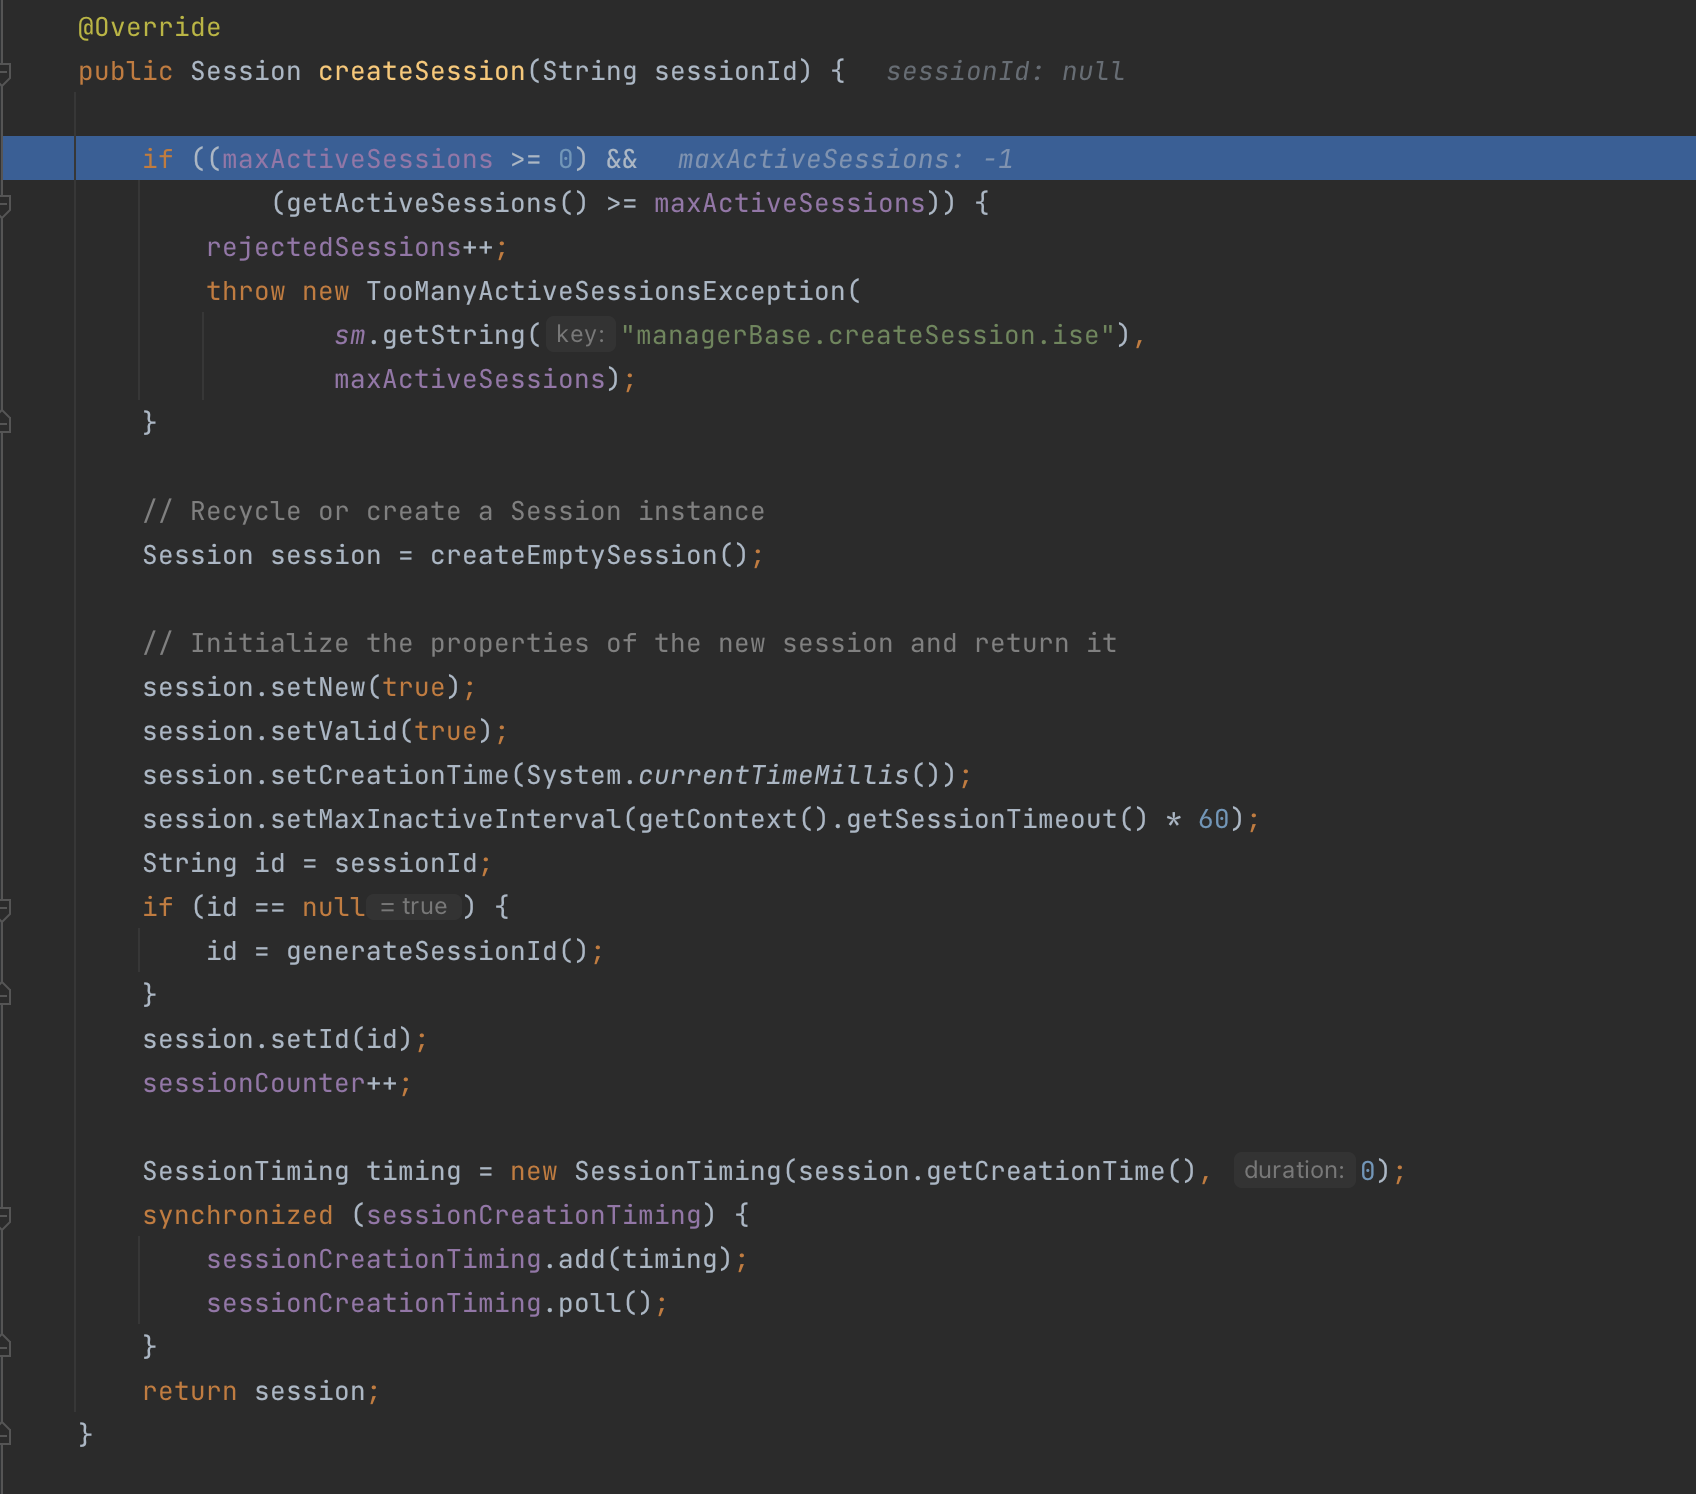Click the 'duration:' parameter hint
This screenshot has height=1494, width=1696.
coord(1294,1171)
